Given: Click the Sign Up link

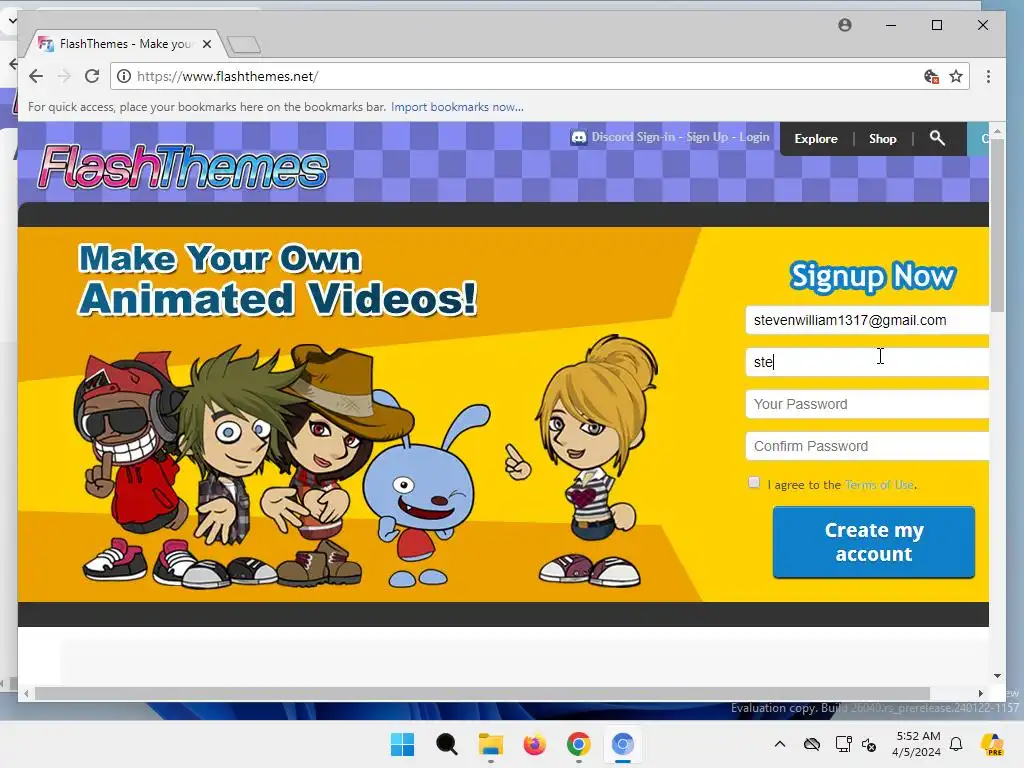Looking at the screenshot, I should click(707, 137).
